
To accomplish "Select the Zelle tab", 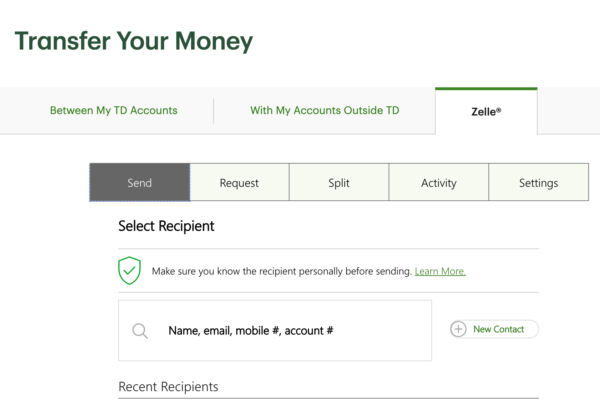I will pos(485,111).
